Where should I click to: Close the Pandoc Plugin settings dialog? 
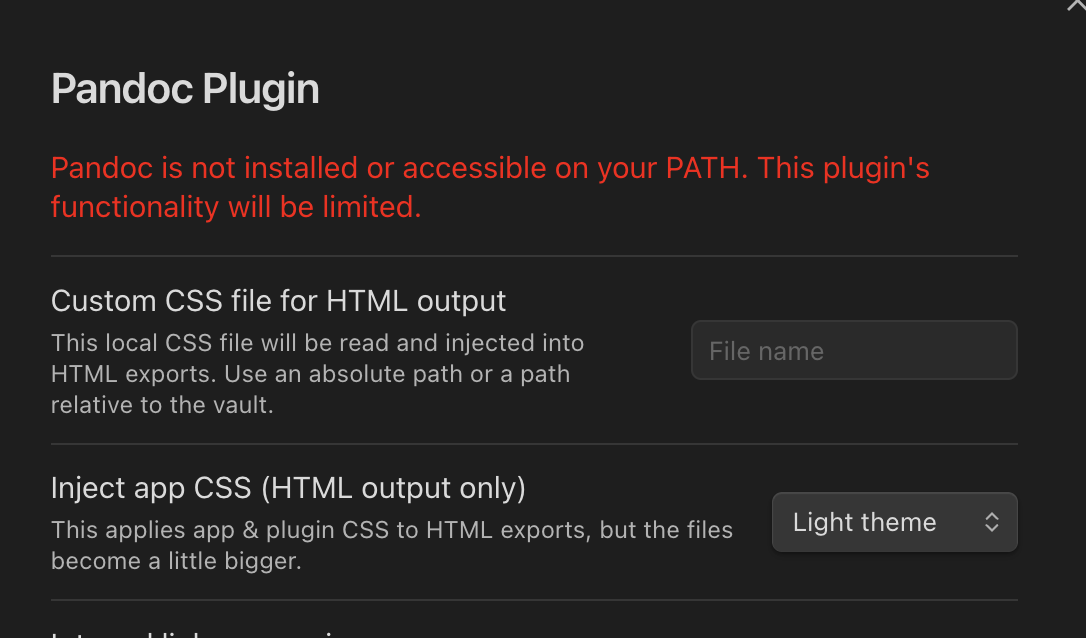[x=1076, y=5]
